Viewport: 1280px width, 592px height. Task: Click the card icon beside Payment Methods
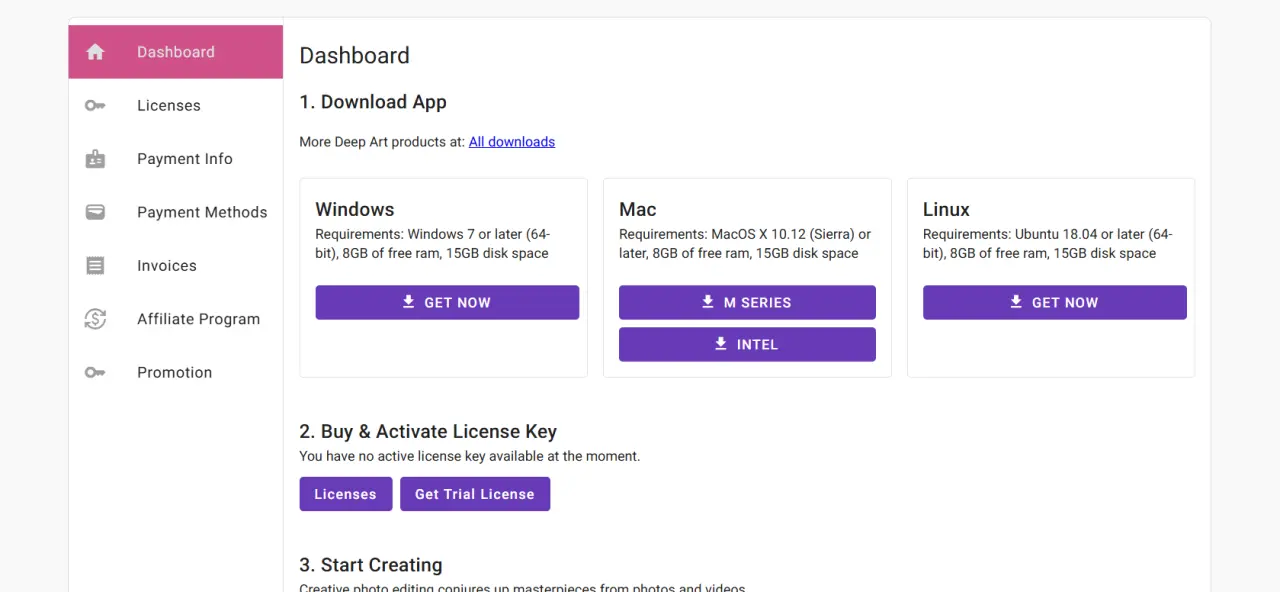95,212
